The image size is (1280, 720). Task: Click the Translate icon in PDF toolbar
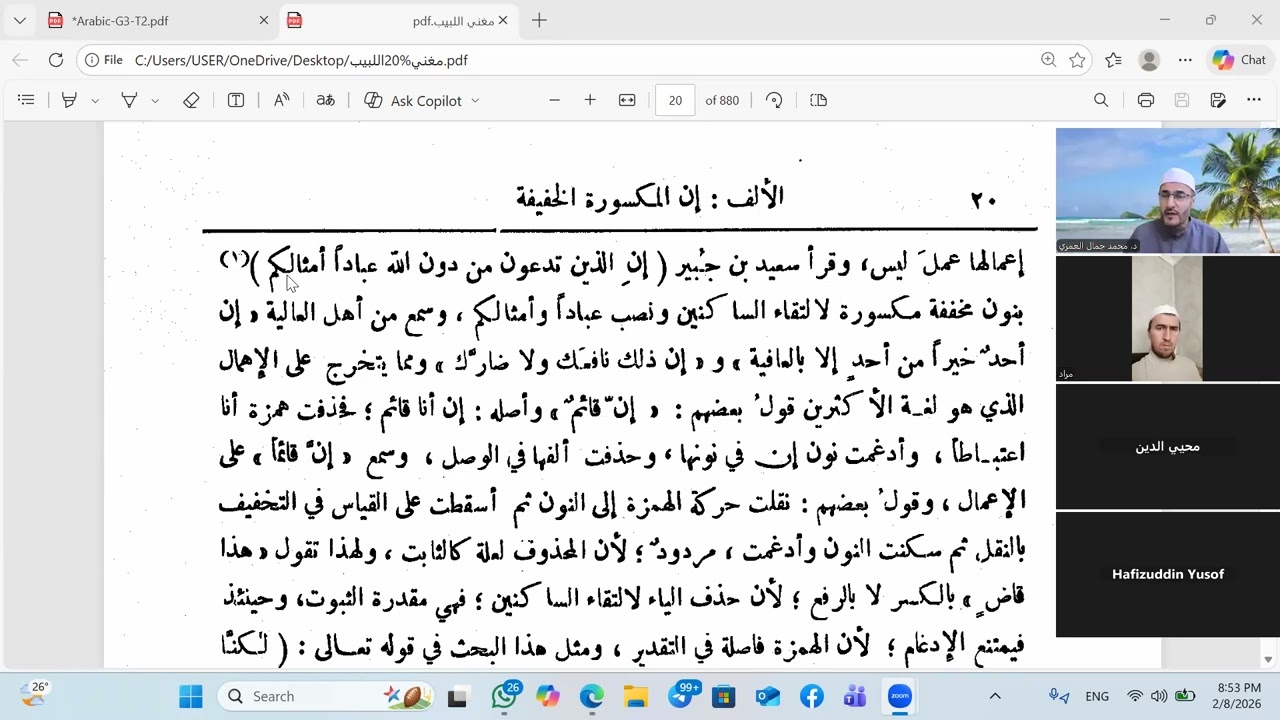pos(325,100)
